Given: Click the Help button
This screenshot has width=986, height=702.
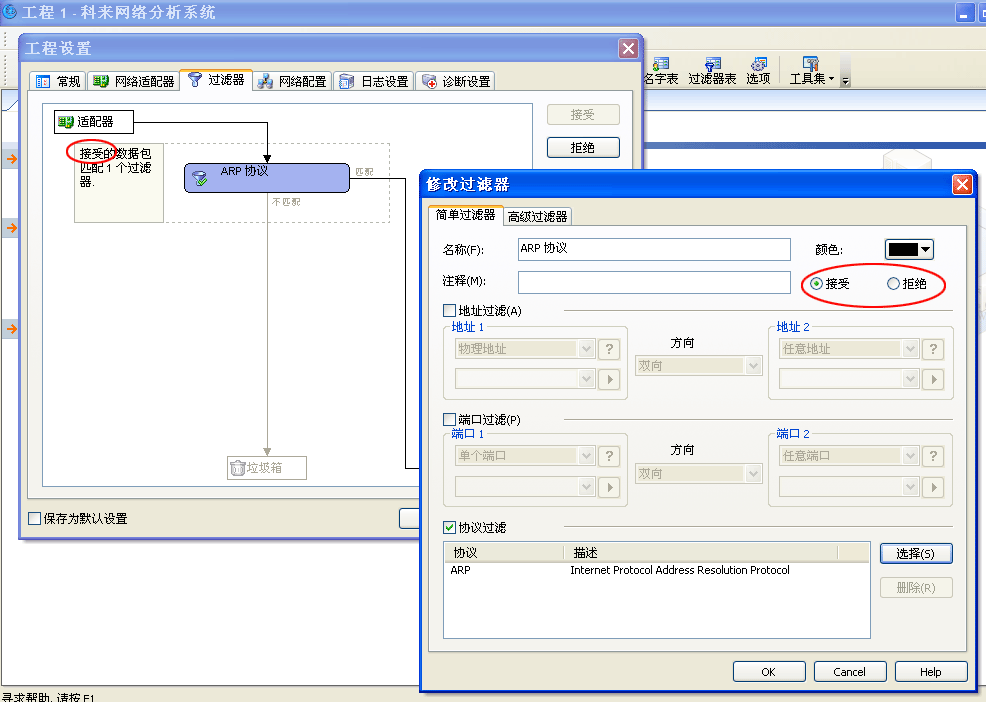Looking at the screenshot, I should coord(931,672).
